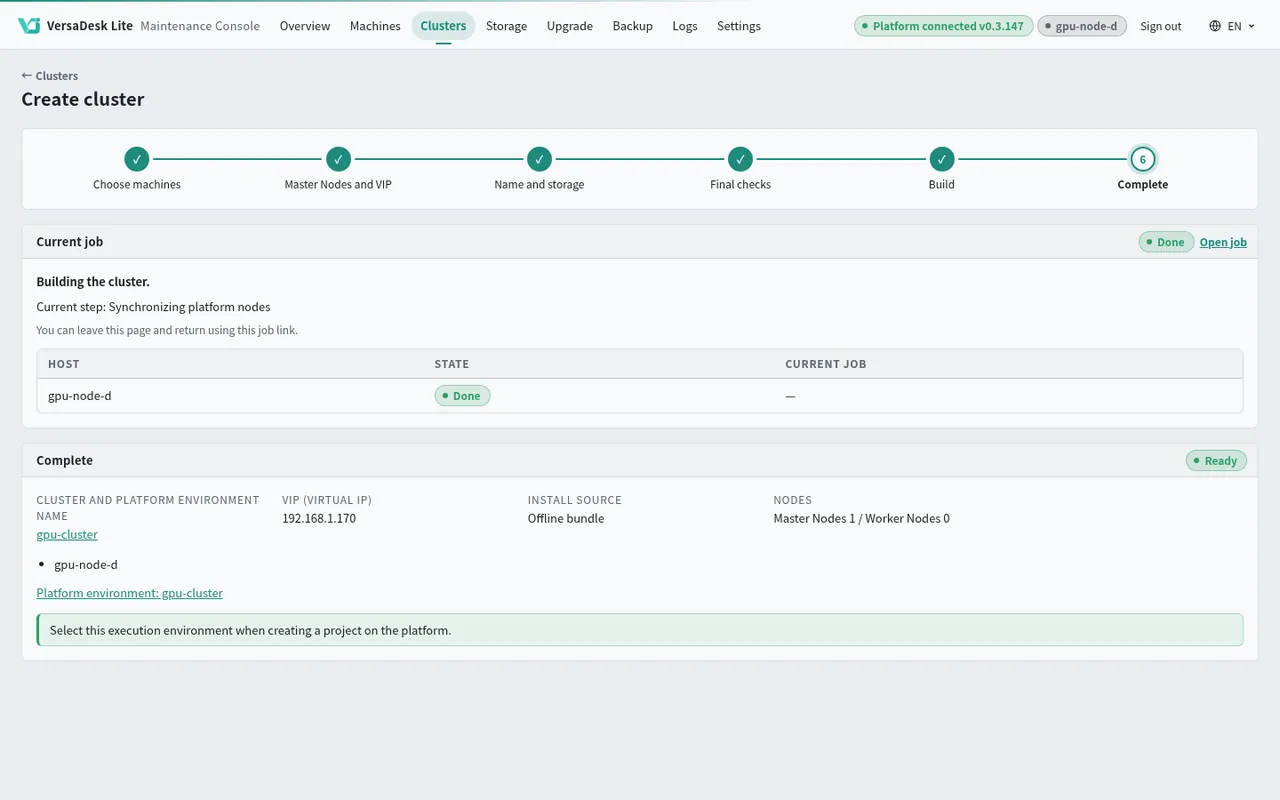Click the Open job link

[x=1223, y=242]
